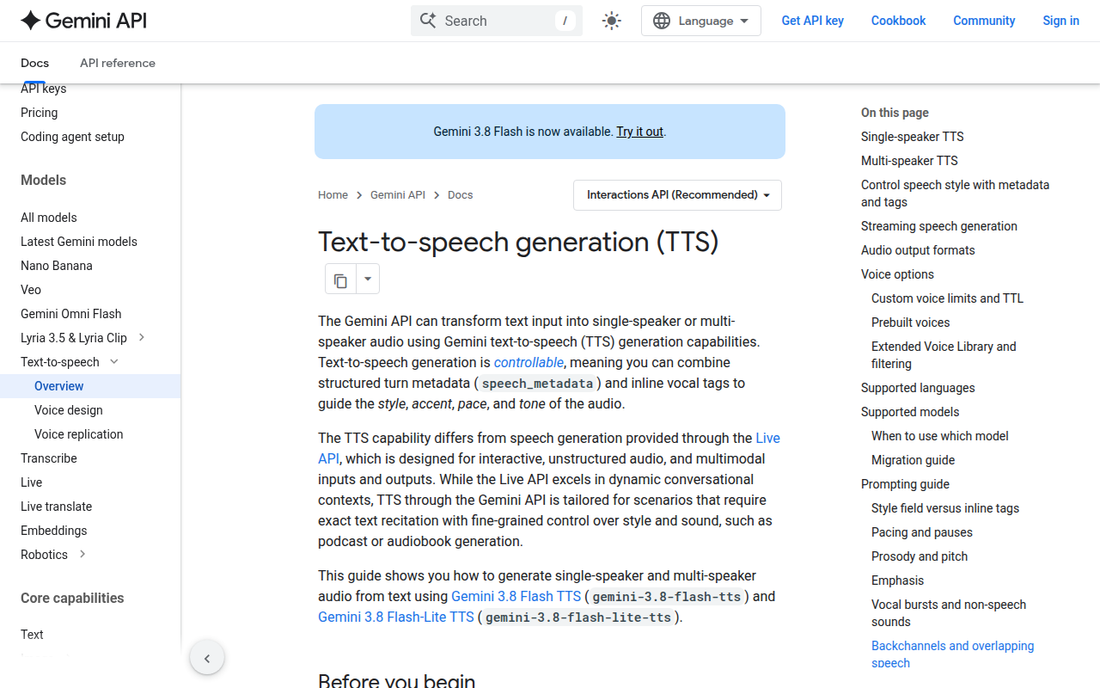Jump to Vocal bursts and non-speech sounds
Viewport: 1100px width, 688px height.
[x=948, y=613]
